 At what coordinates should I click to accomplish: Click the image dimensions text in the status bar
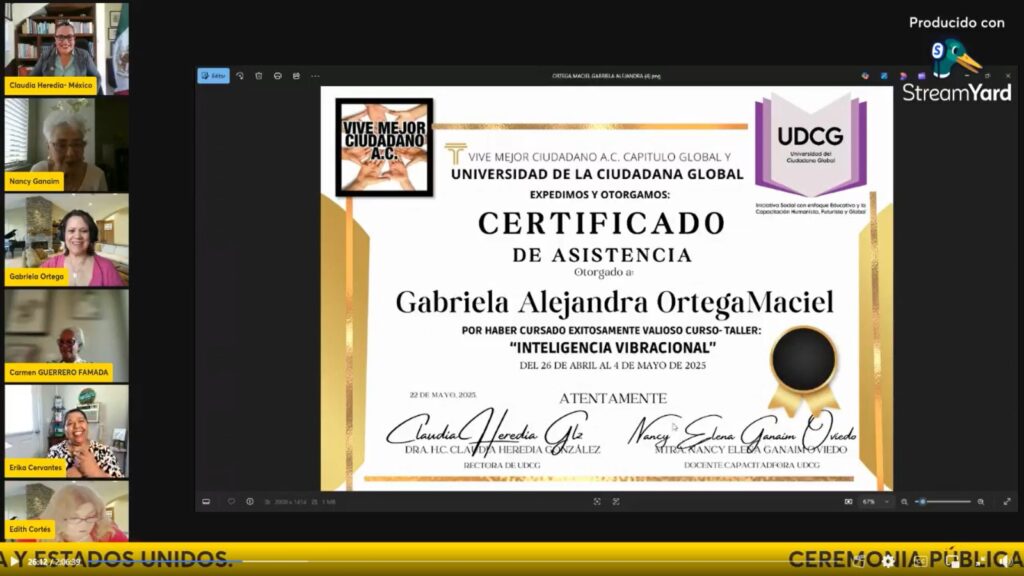pyautogui.click(x=290, y=502)
